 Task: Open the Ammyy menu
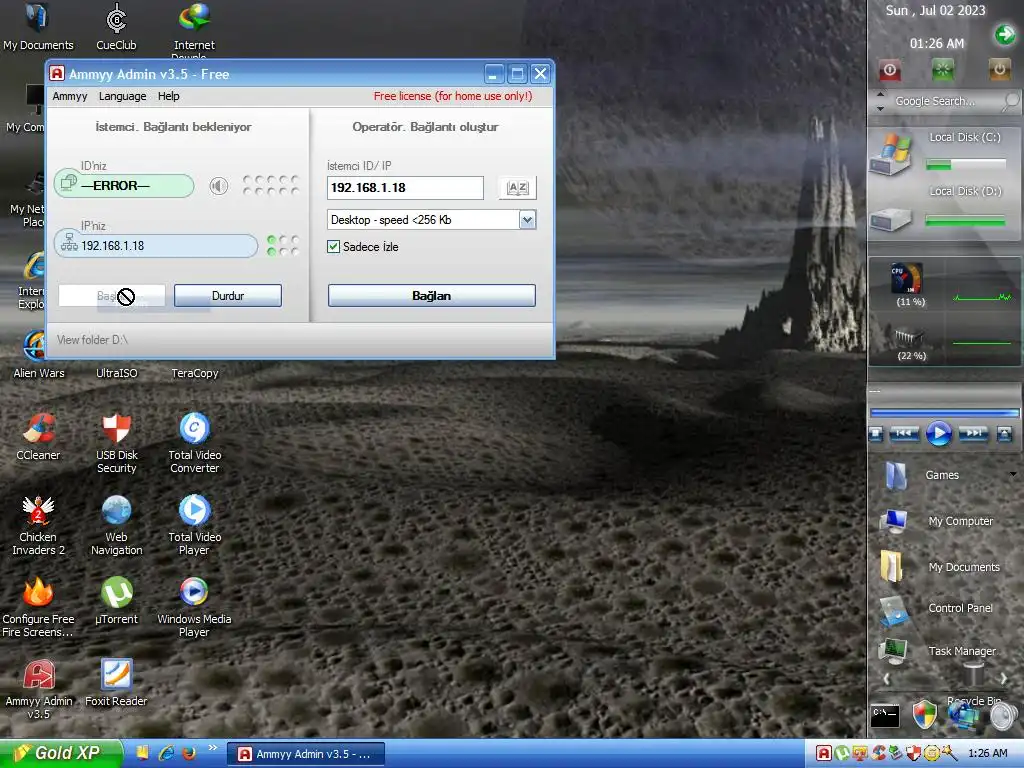[70, 96]
